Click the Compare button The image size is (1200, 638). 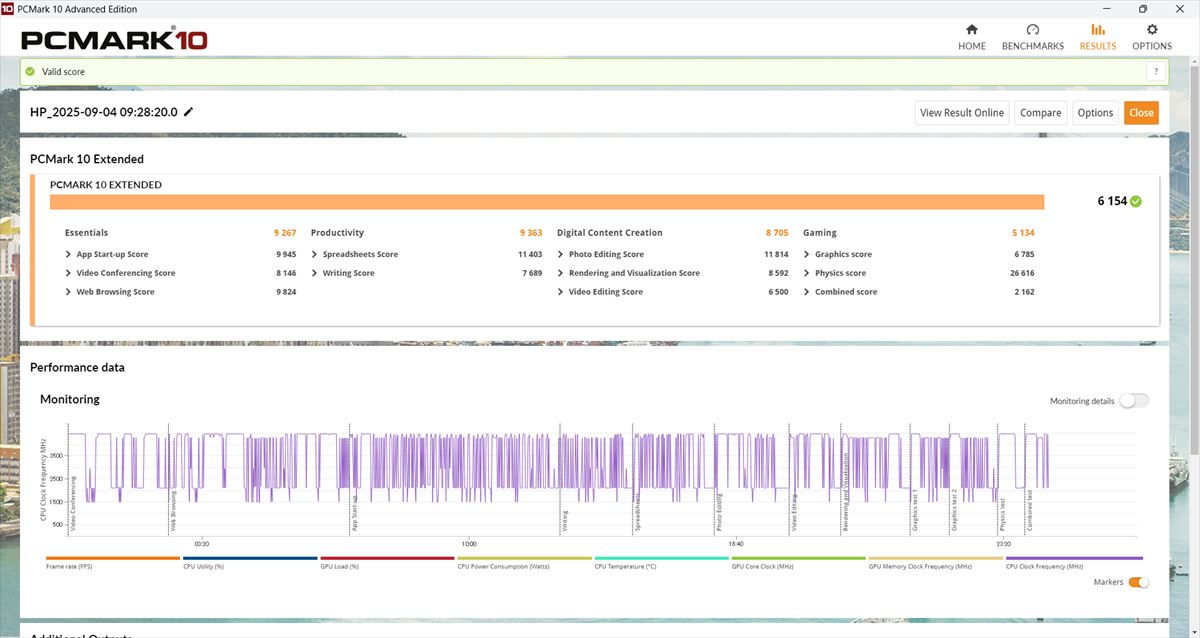click(x=1040, y=113)
